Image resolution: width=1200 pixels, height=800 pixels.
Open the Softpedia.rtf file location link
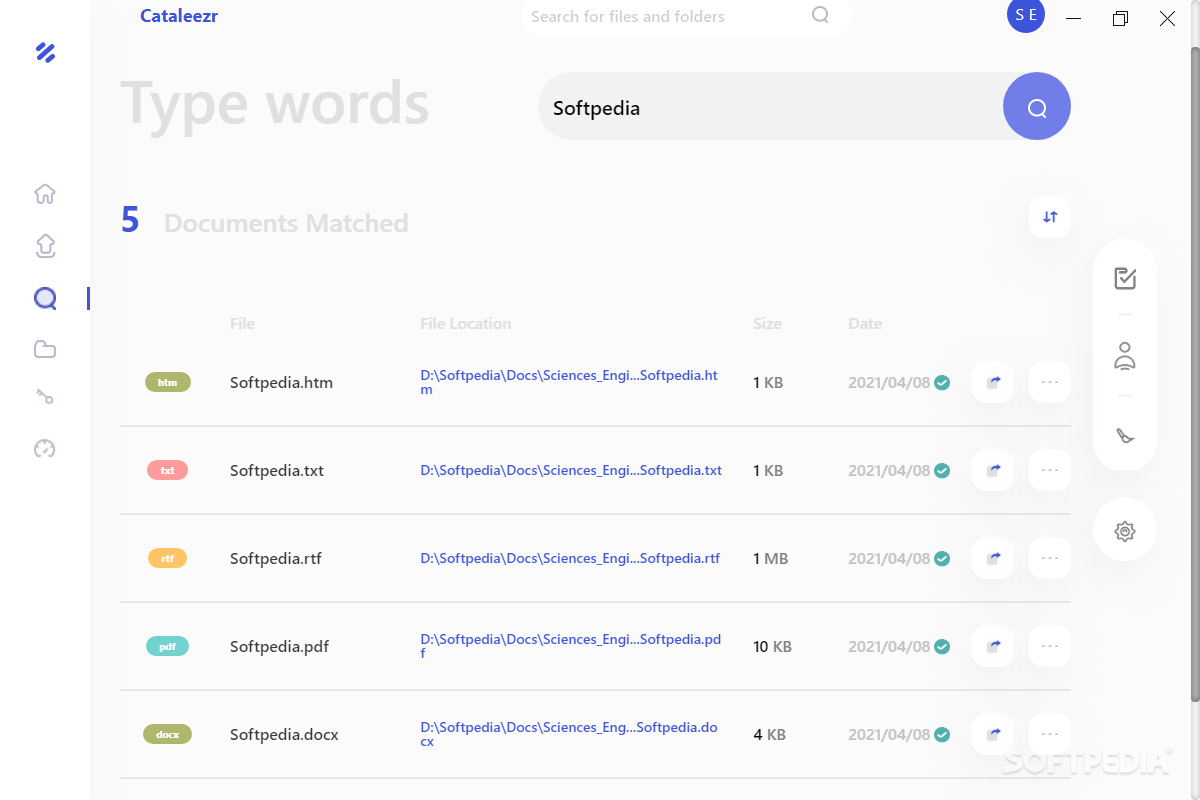pyautogui.click(x=570, y=558)
